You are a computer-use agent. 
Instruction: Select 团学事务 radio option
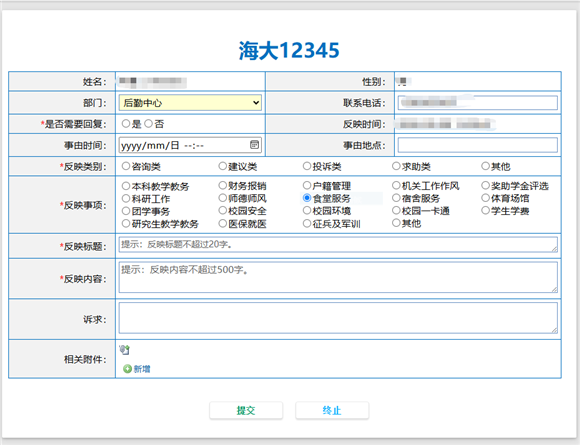[126, 211]
